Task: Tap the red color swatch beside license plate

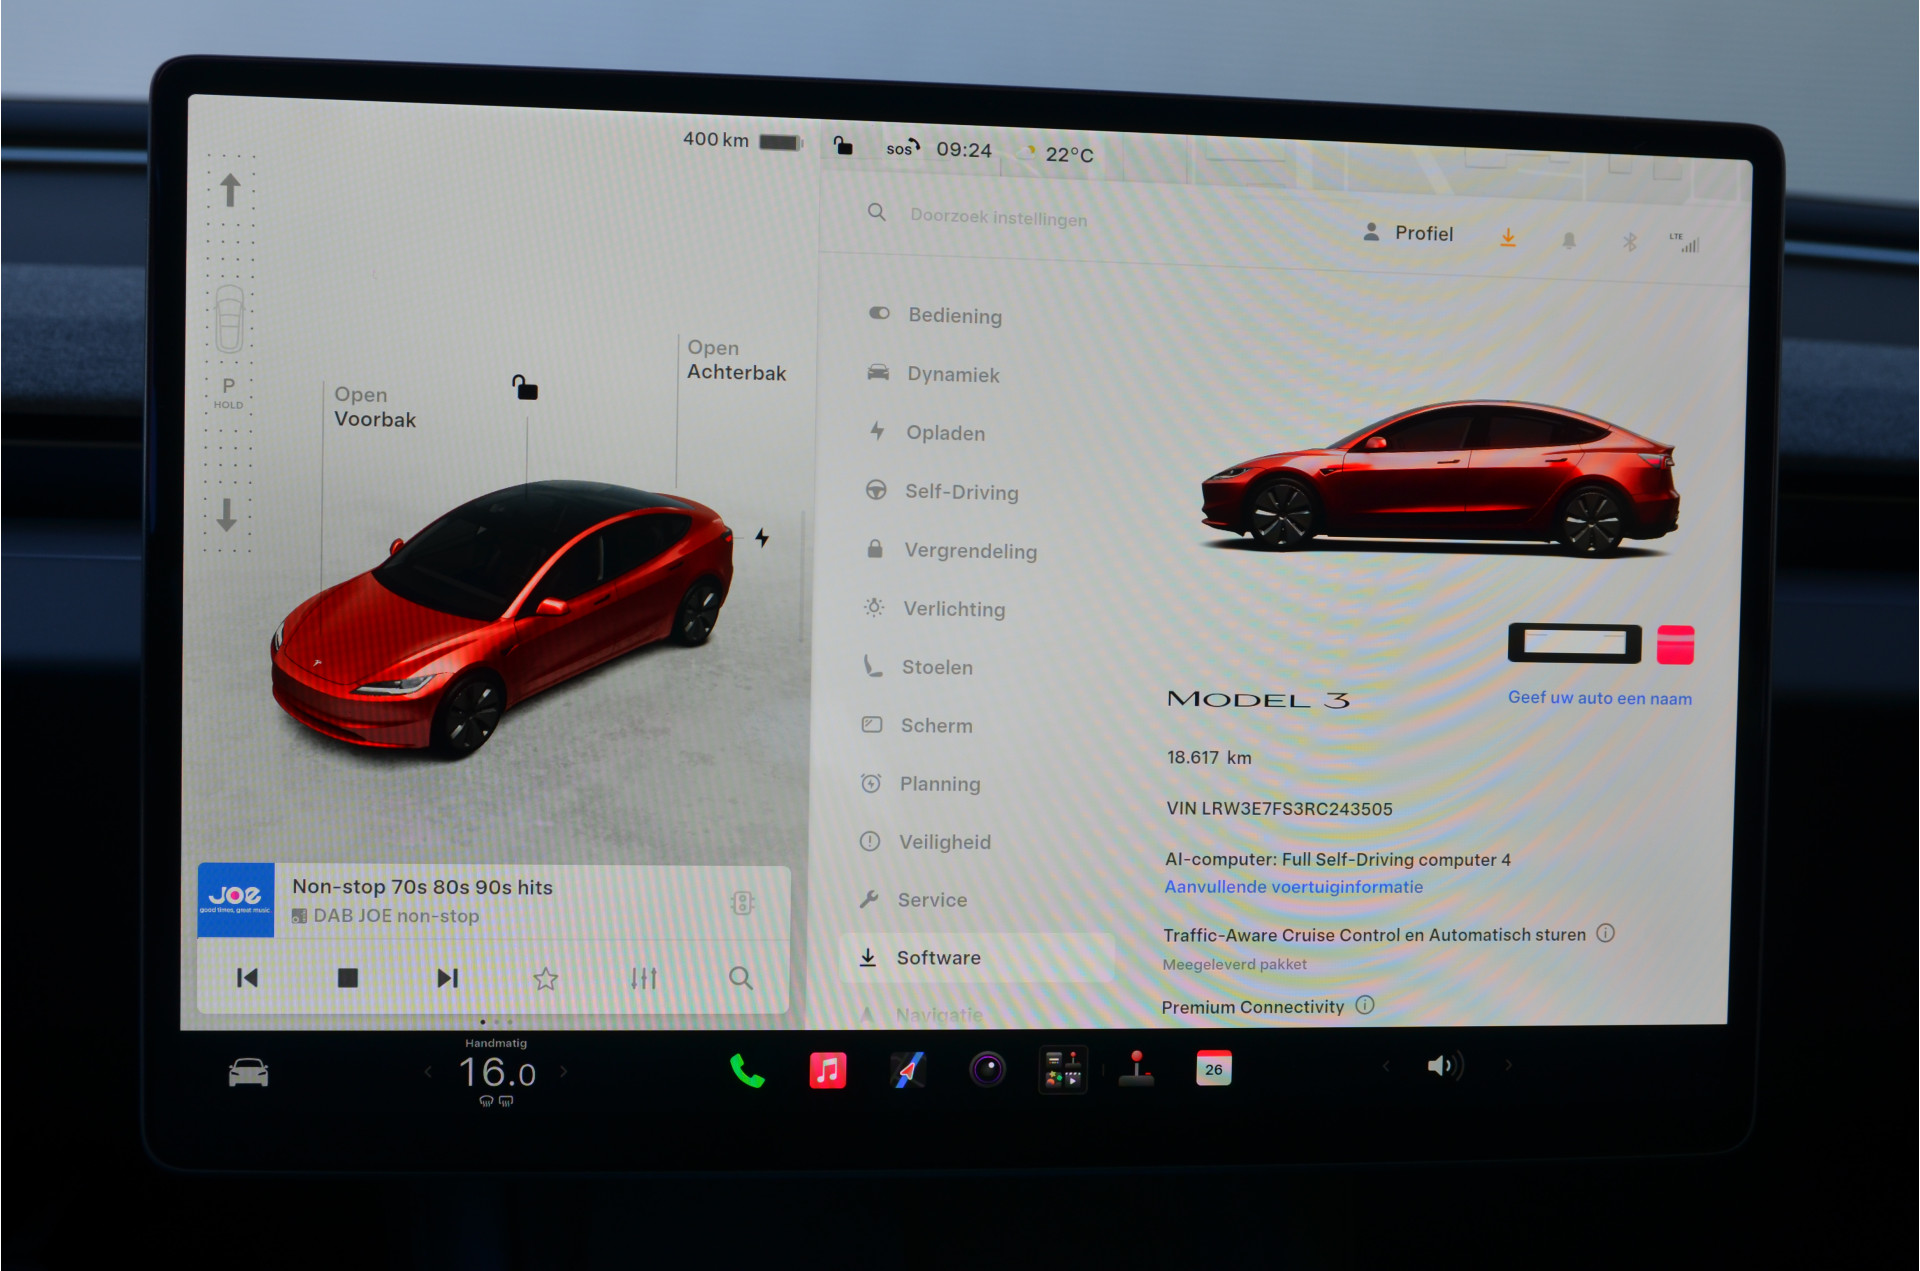Action: coord(1675,645)
